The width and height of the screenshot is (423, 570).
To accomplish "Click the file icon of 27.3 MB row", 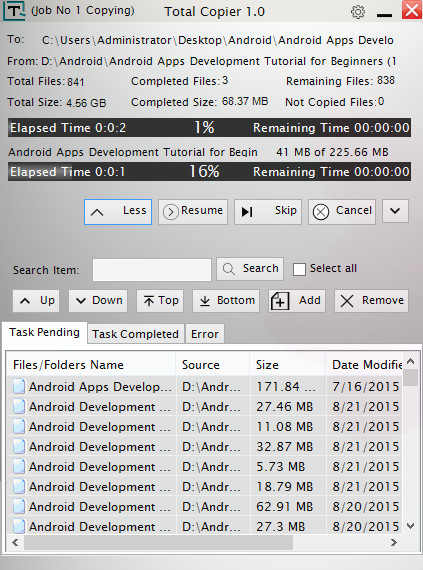I will 19,526.
